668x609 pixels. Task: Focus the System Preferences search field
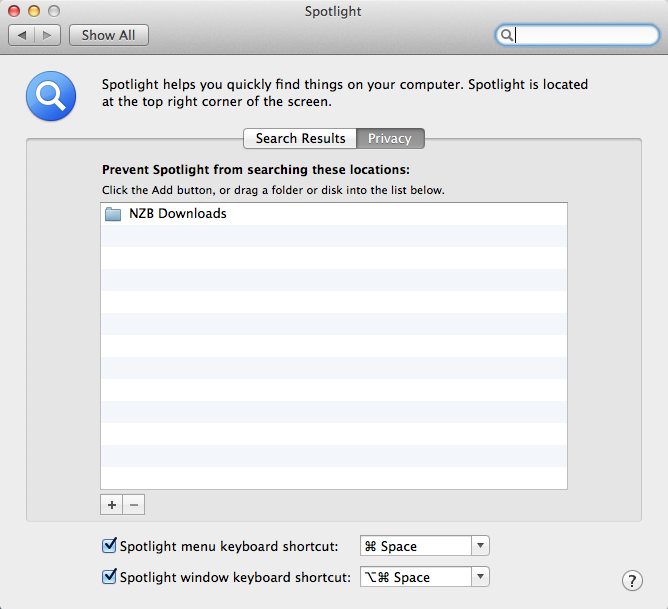click(x=577, y=35)
